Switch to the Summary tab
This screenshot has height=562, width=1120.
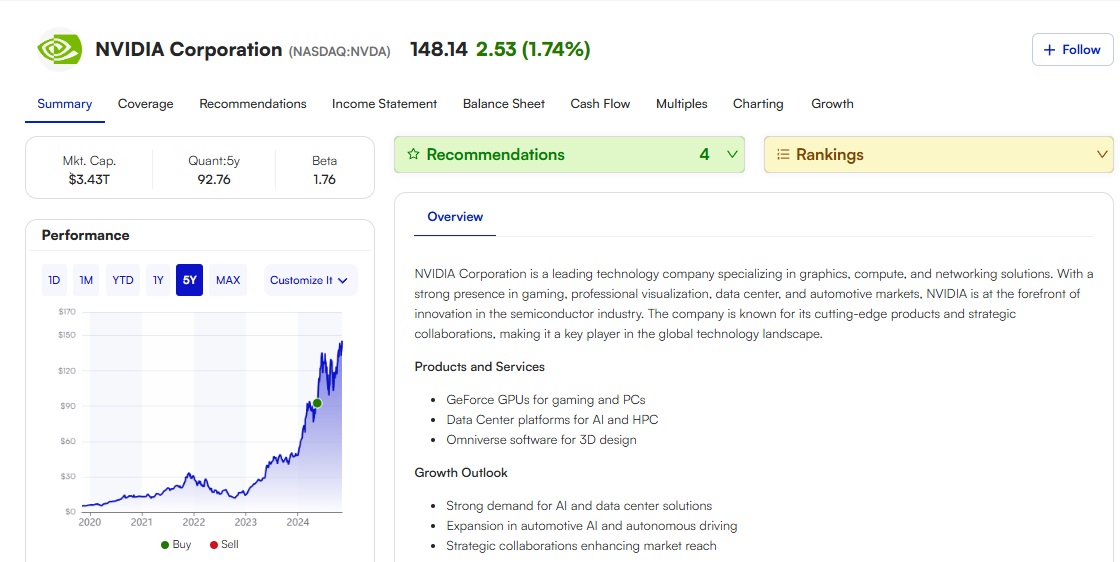pyautogui.click(x=64, y=104)
